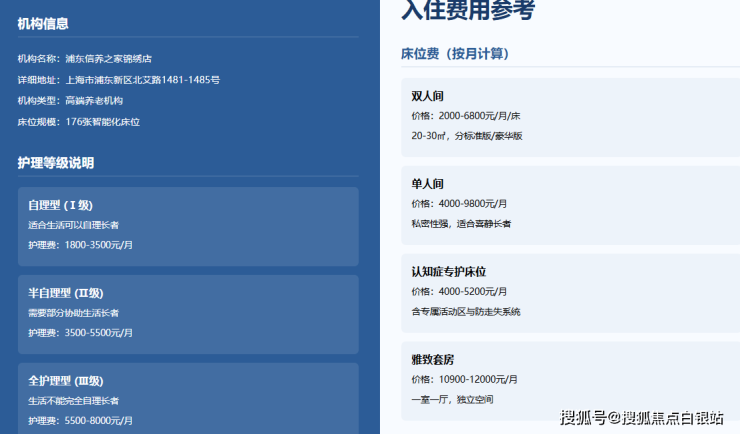Click text 私密性强，适合喜静长者
The image size is (740, 434).
[461, 224]
